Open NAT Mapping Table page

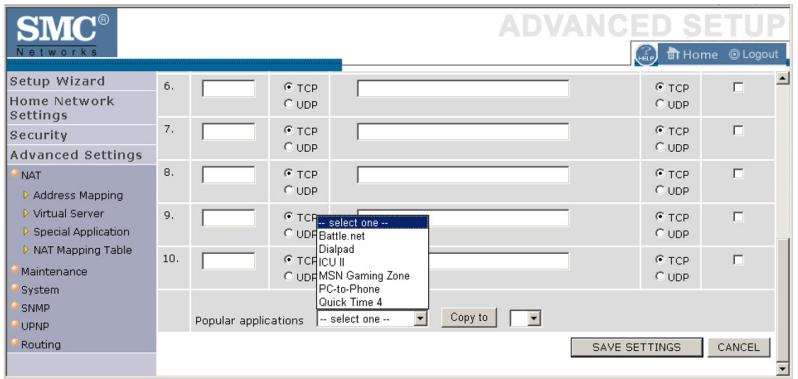pos(82,250)
